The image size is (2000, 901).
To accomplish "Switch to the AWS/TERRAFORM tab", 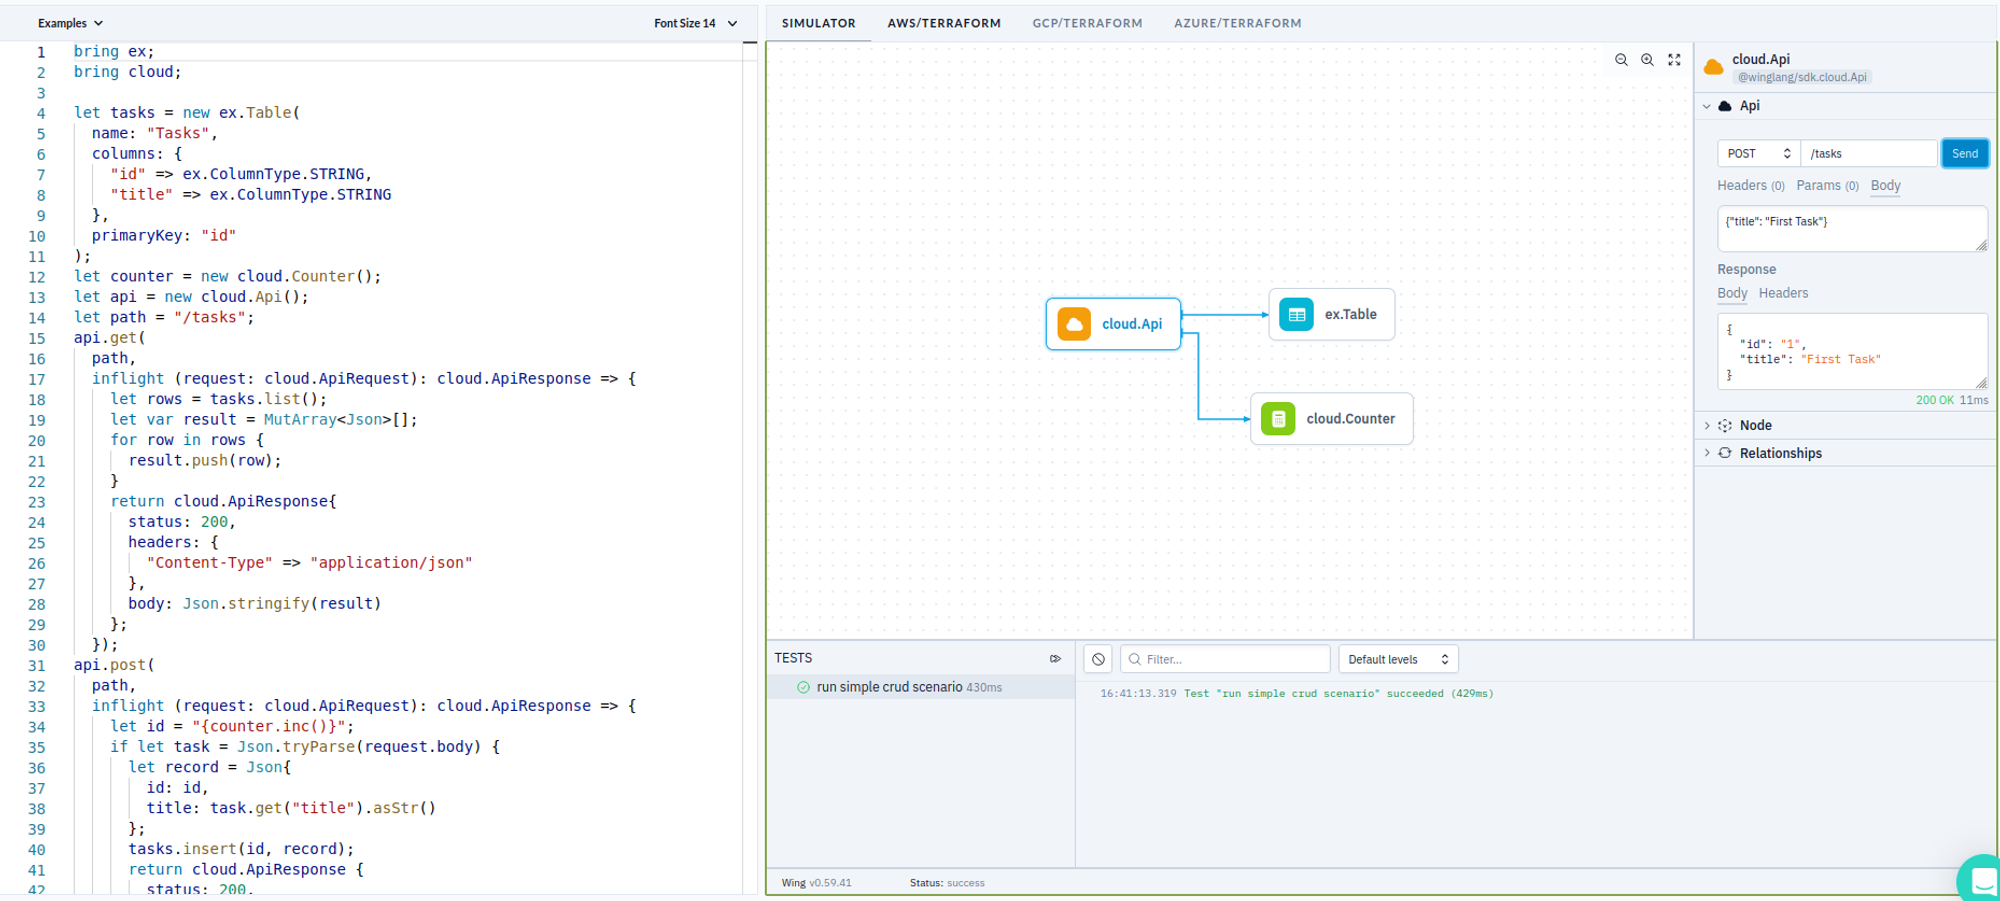I will point(943,23).
